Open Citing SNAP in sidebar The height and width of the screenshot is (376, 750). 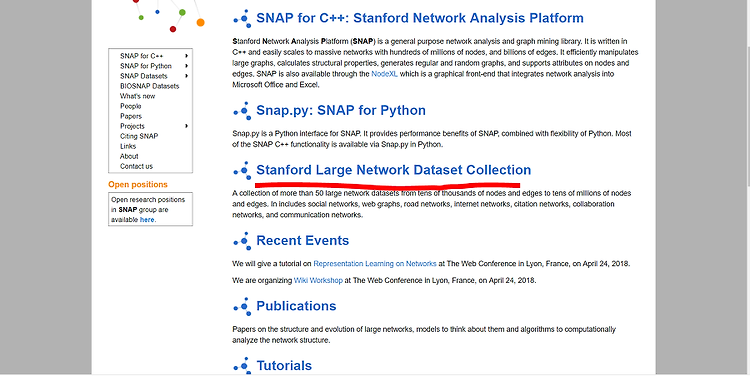click(x=139, y=136)
